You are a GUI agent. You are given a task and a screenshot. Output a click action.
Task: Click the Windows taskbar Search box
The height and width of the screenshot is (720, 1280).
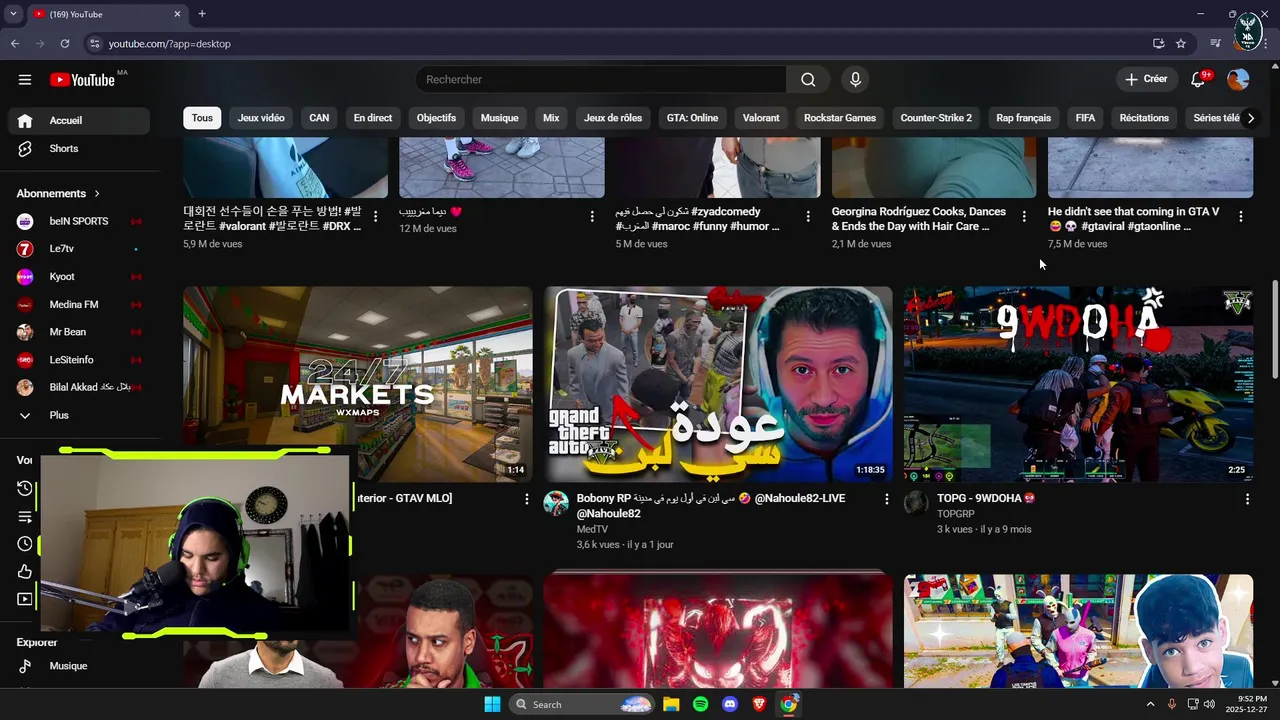pos(582,704)
